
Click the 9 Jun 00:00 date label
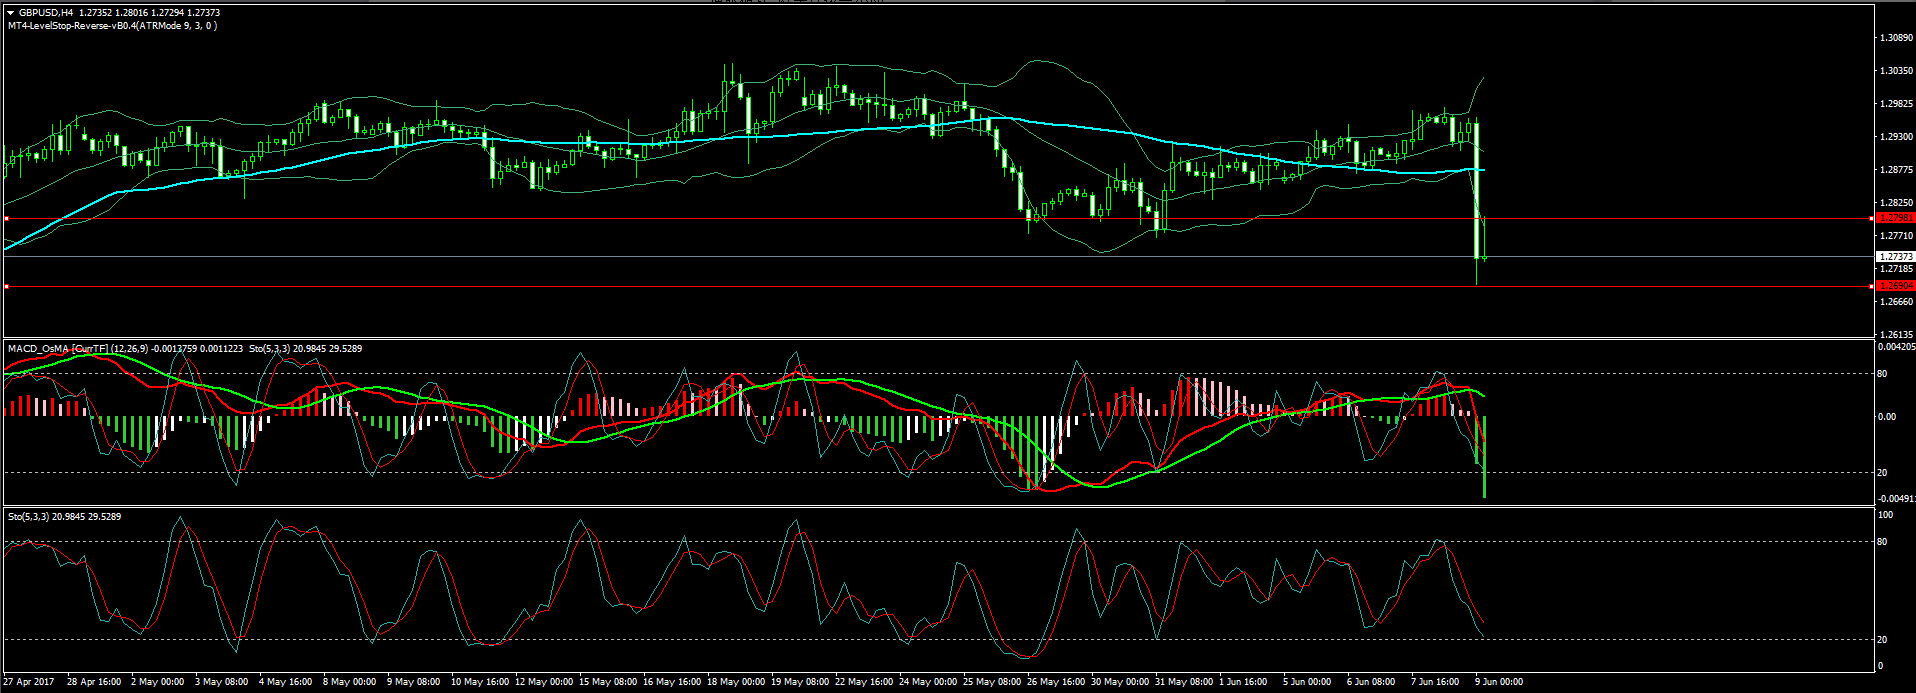point(1499,682)
